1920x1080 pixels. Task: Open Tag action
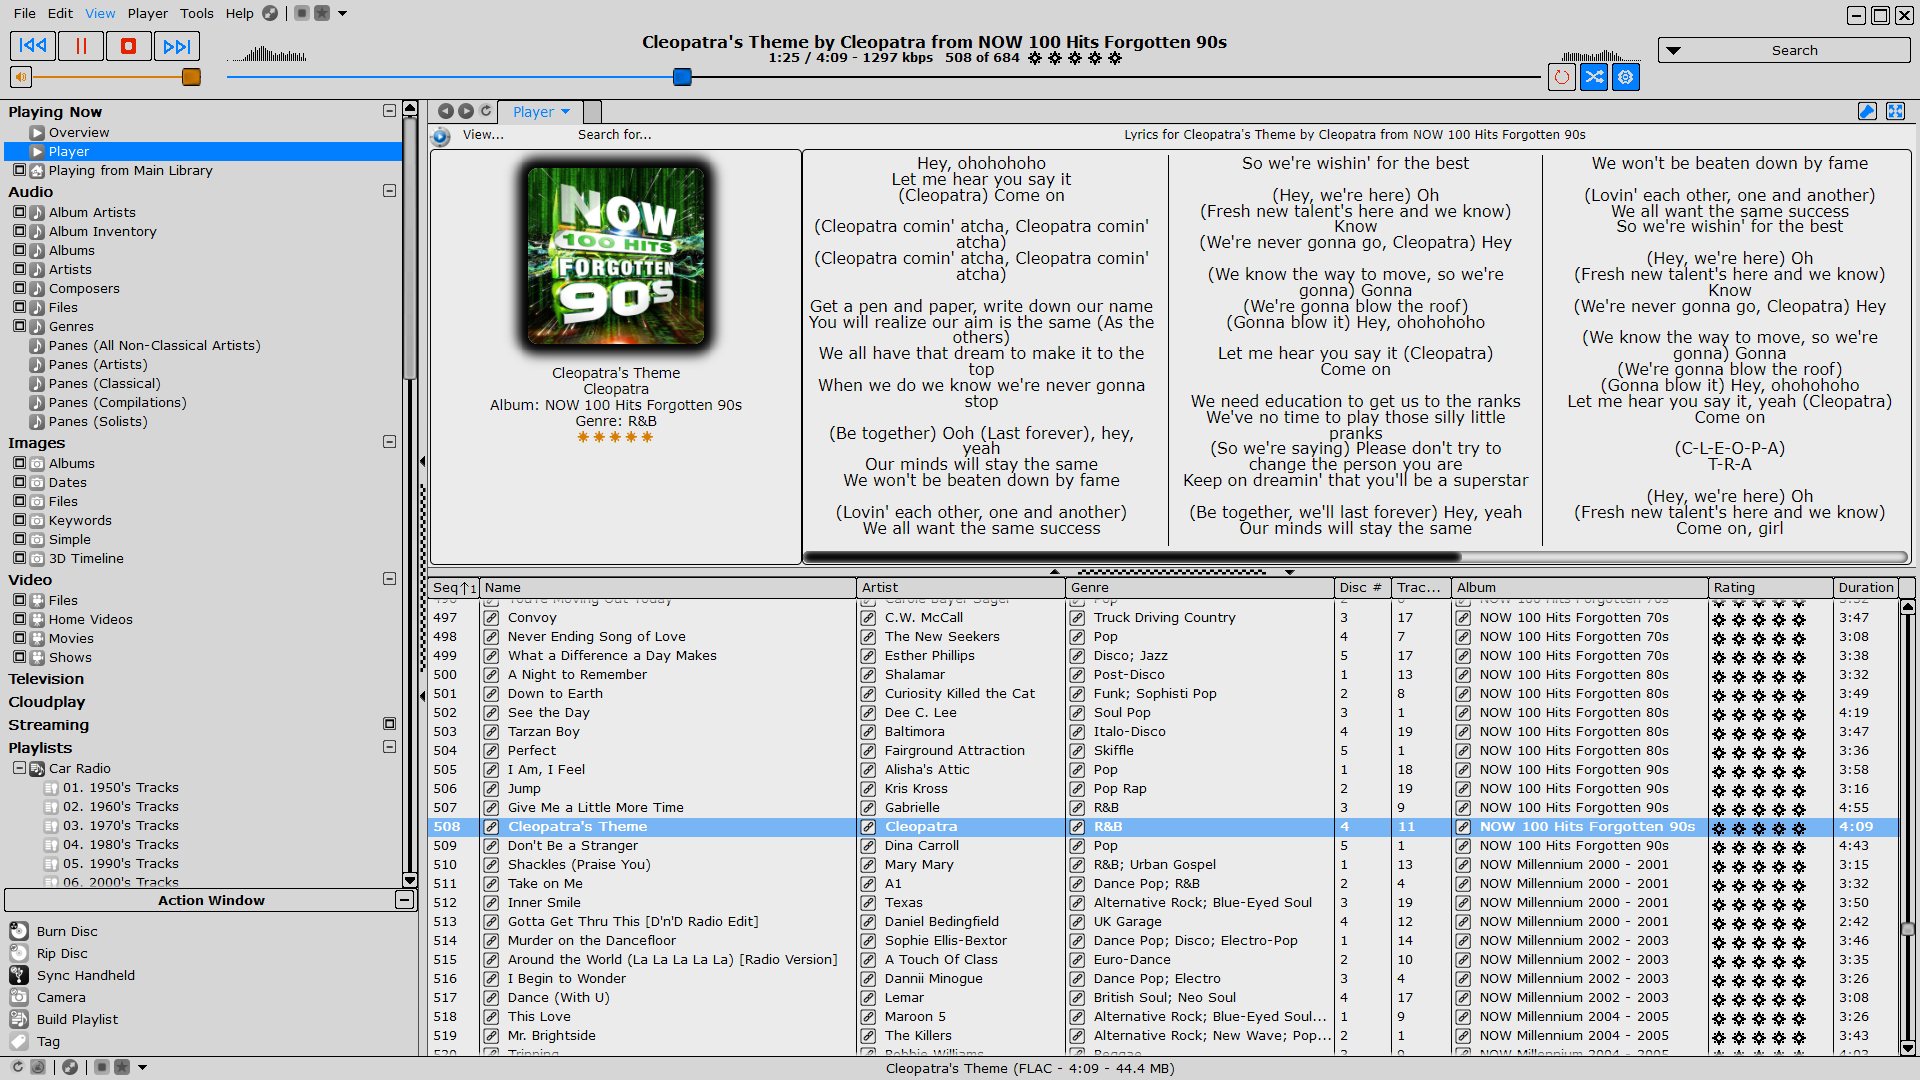48,1041
